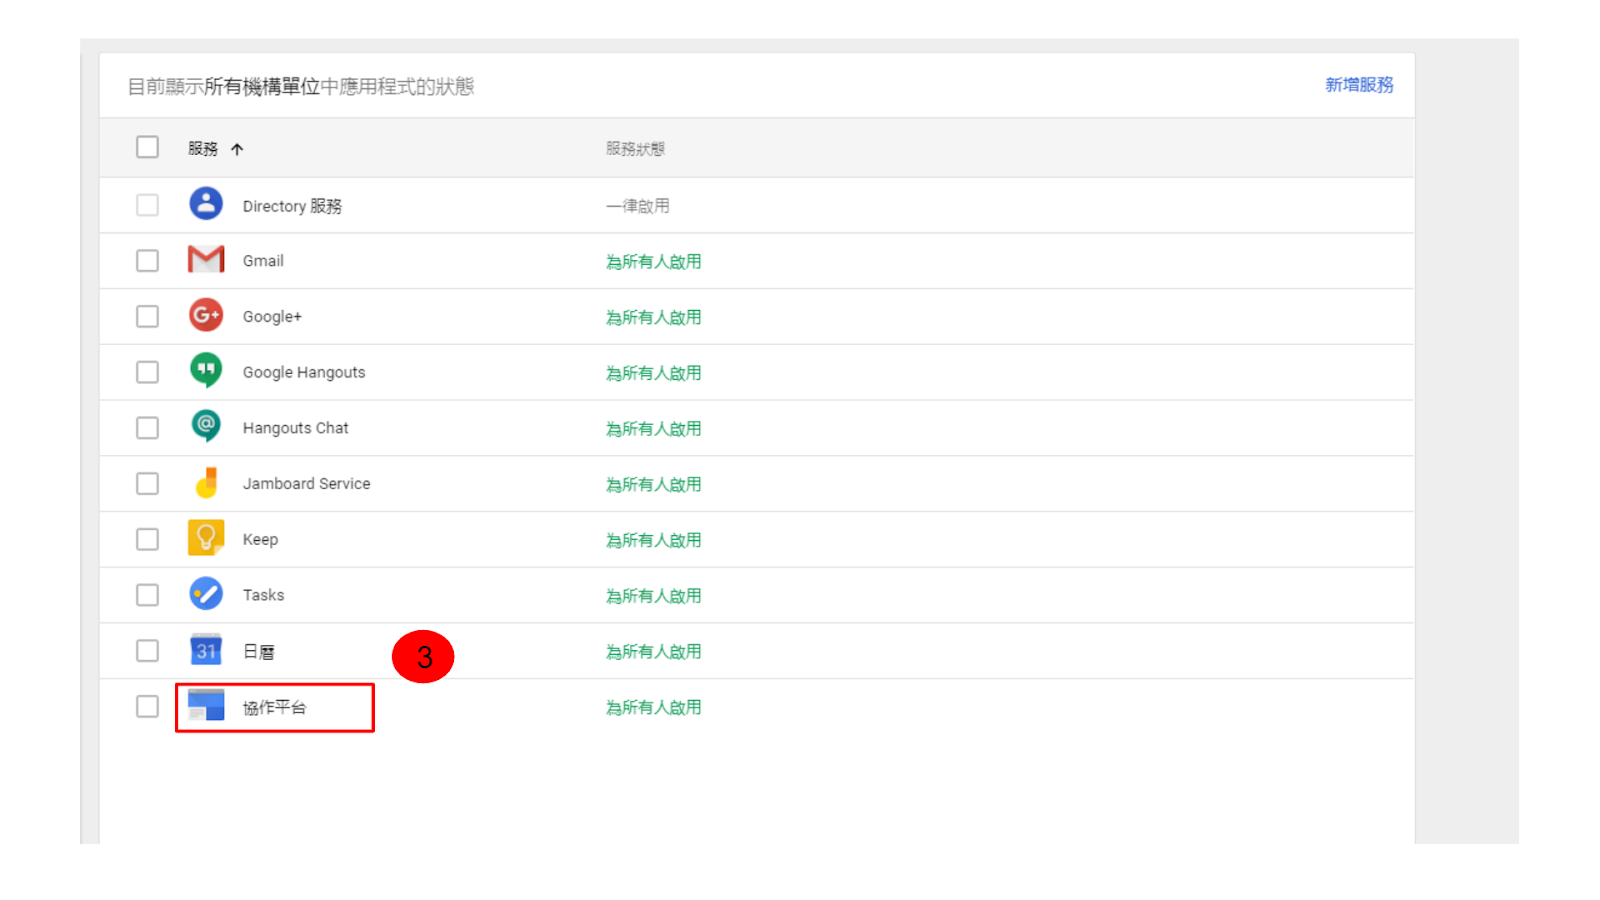Open the Gmail service name
Screen dimensions: 1600x900
(263, 261)
